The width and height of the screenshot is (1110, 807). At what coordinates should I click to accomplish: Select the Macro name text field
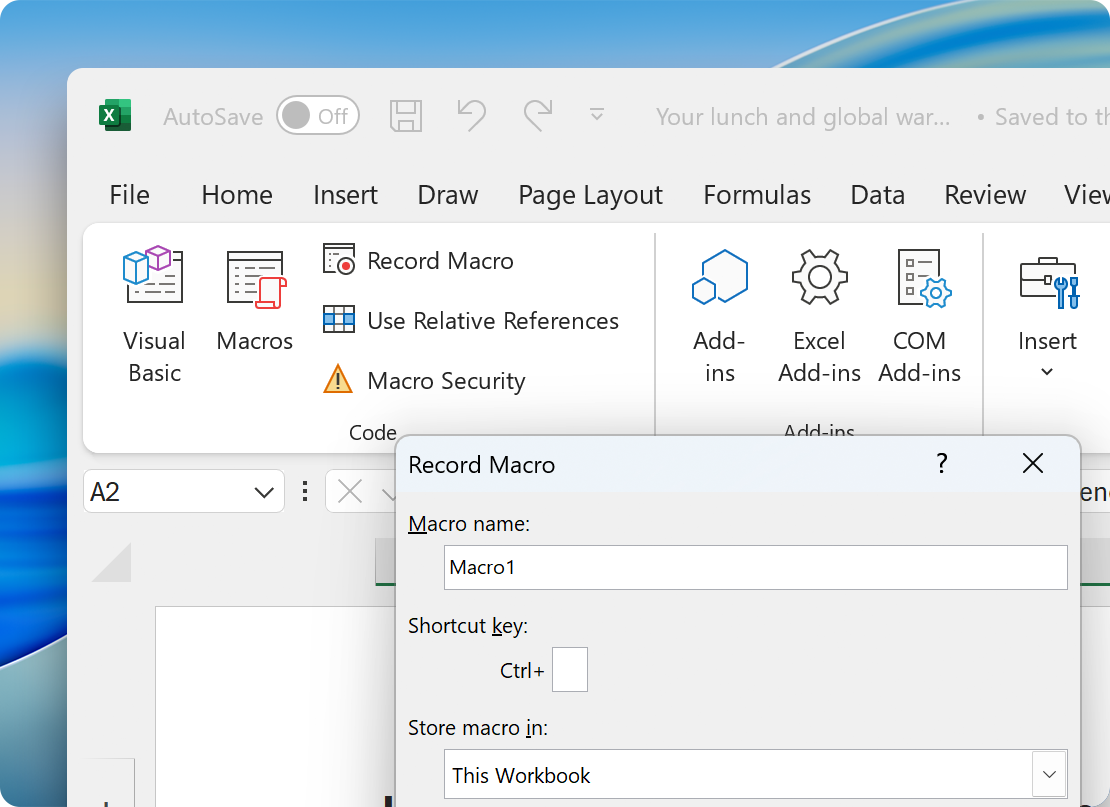click(x=755, y=567)
